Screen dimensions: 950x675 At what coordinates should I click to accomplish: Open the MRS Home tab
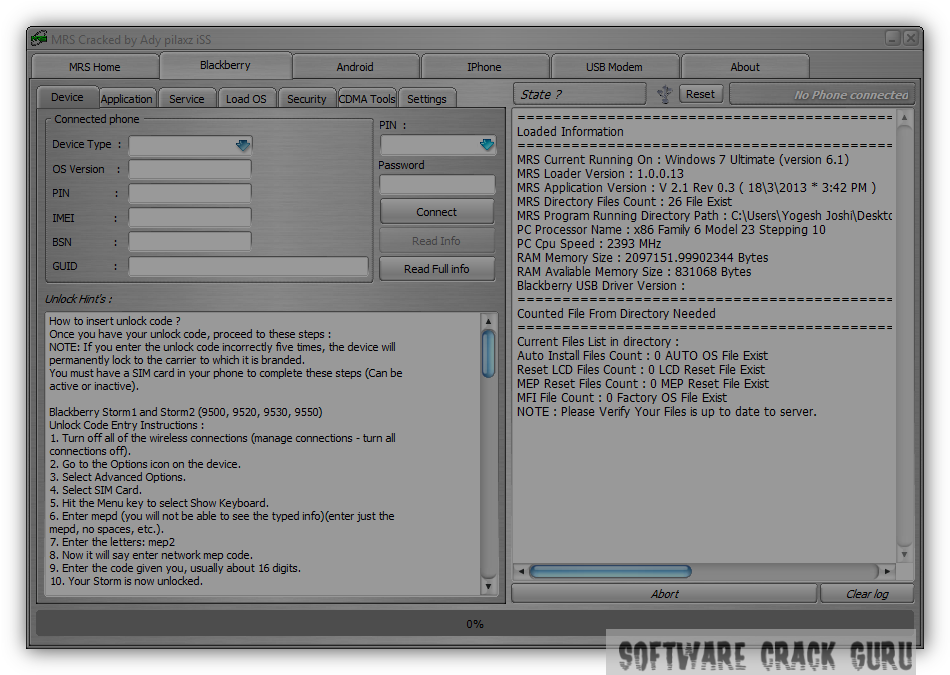pyautogui.click(x=95, y=67)
